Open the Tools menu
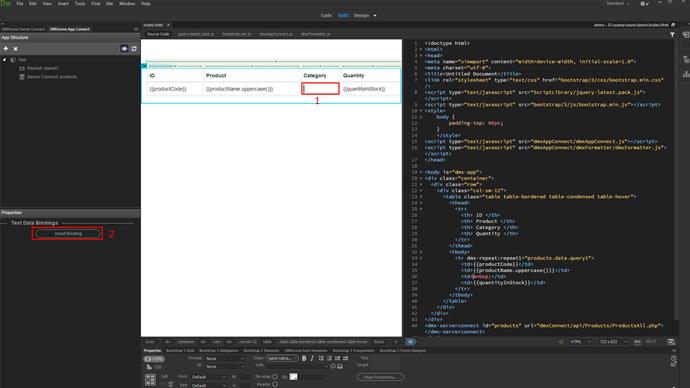 tap(80, 4)
